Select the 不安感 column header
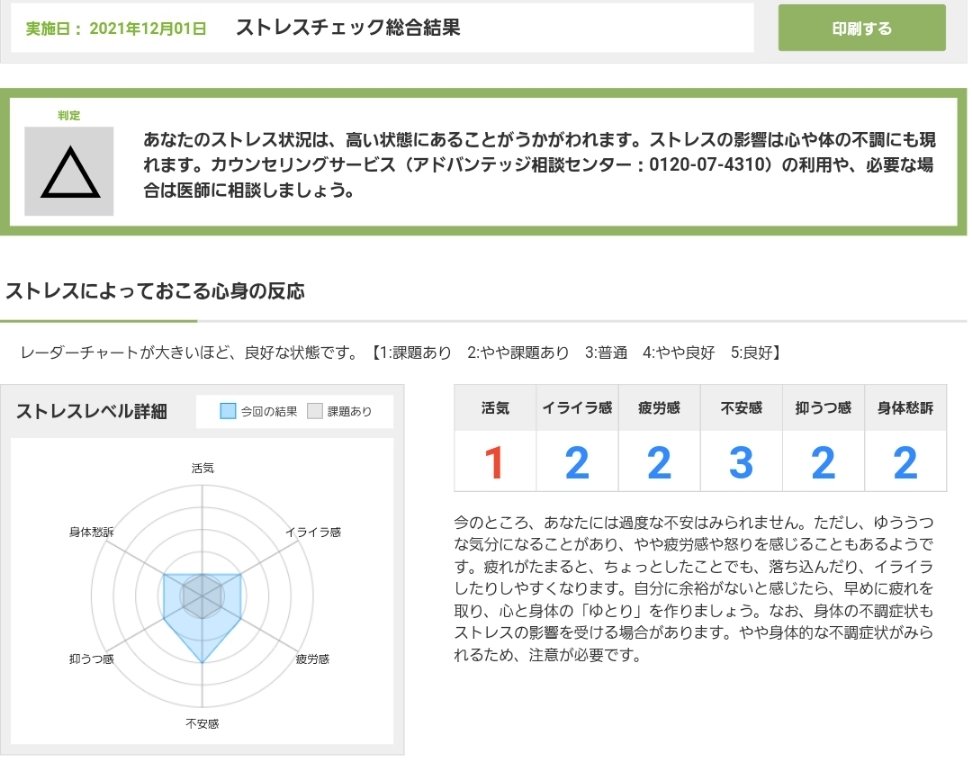This screenshot has height=769, width=972. tap(741, 408)
